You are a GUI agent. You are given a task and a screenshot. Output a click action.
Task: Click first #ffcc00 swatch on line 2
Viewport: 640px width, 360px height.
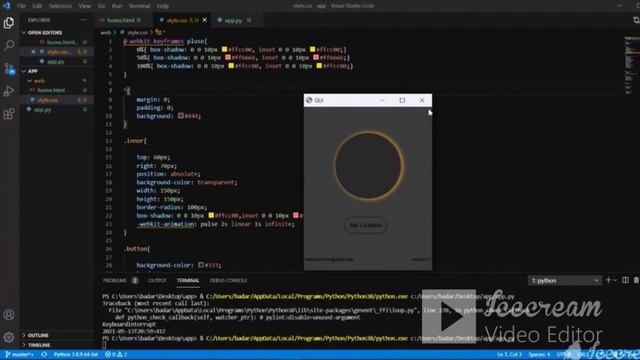pos(224,49)
